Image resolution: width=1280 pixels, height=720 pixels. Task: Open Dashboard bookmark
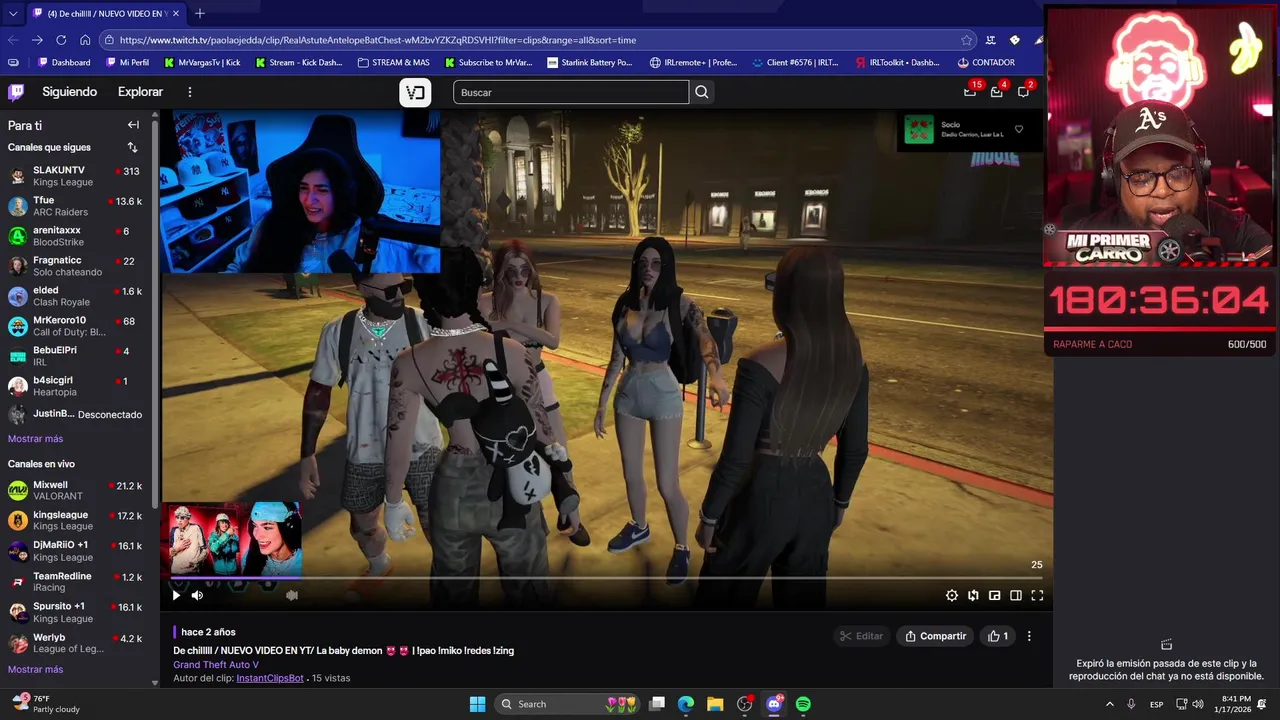64,62
